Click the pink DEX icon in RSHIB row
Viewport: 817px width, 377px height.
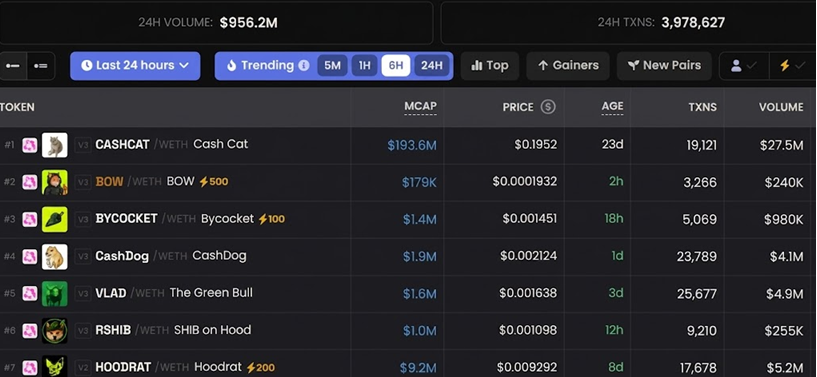pos(30,331)
